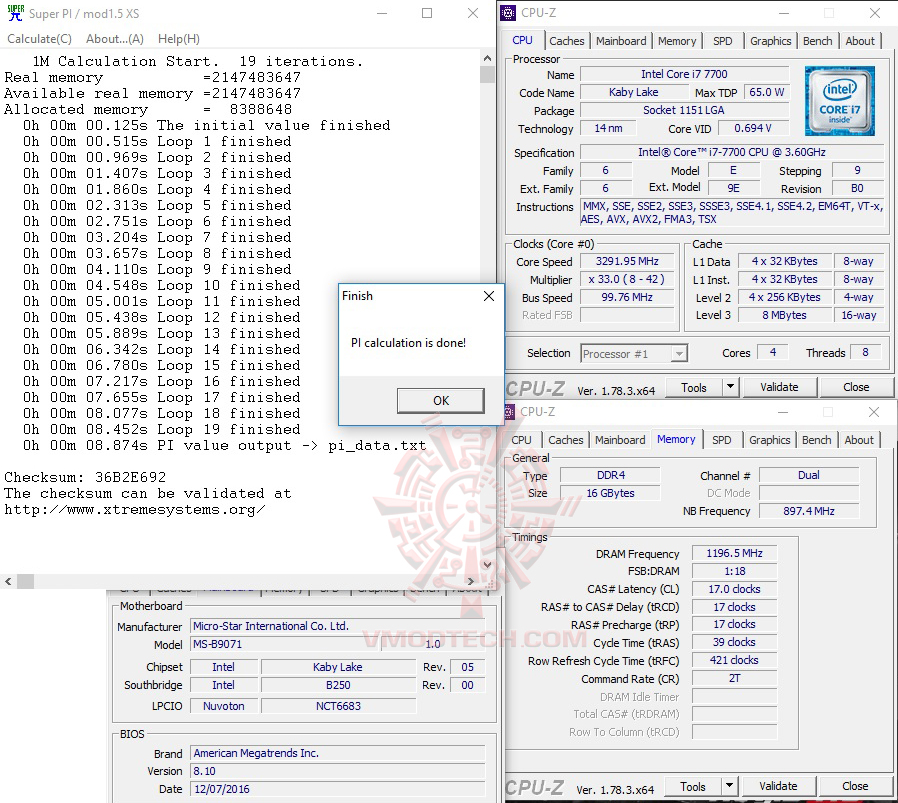The width and height of the screenshot is (898, 803).
Task: Click Close button in lower CPU-Z window
Action: (854, 787)
